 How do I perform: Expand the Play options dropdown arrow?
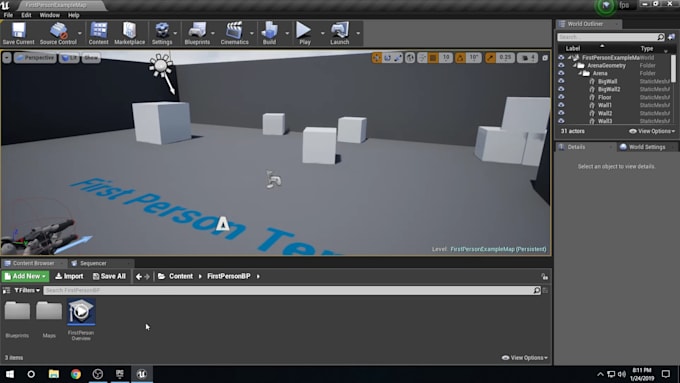click(x=322, y=33)
